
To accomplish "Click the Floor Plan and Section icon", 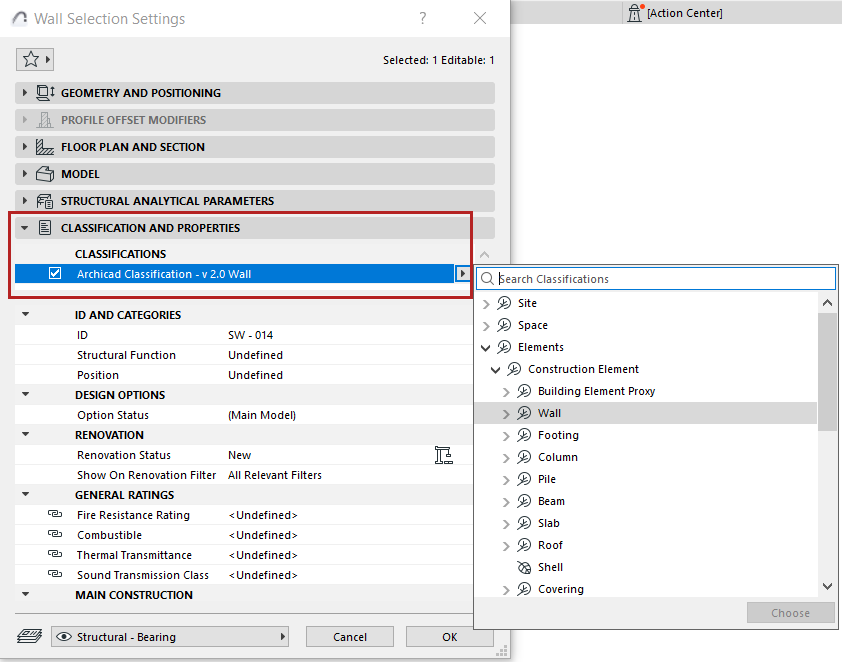I will point(45,147).
